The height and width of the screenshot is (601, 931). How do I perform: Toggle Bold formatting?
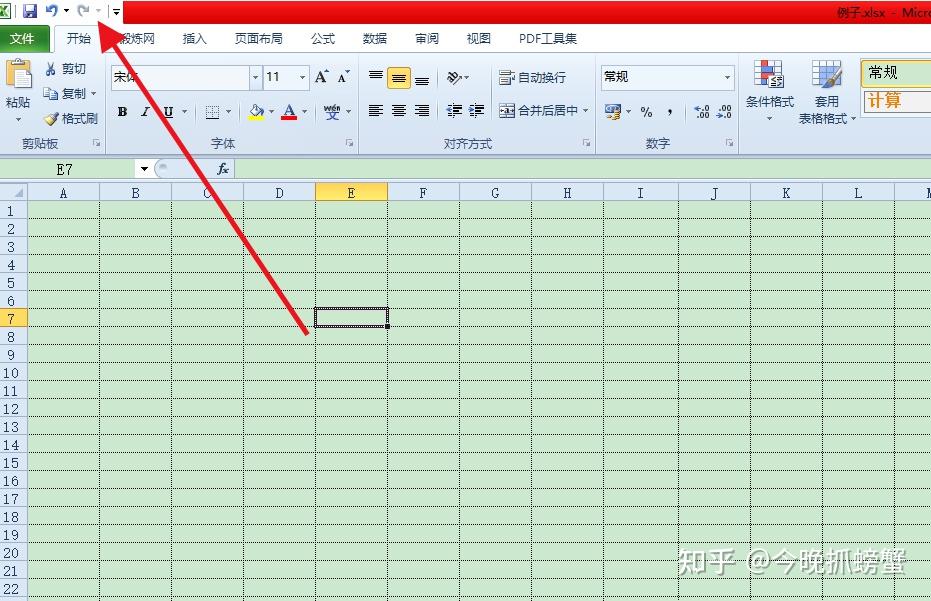click(122, 111)
